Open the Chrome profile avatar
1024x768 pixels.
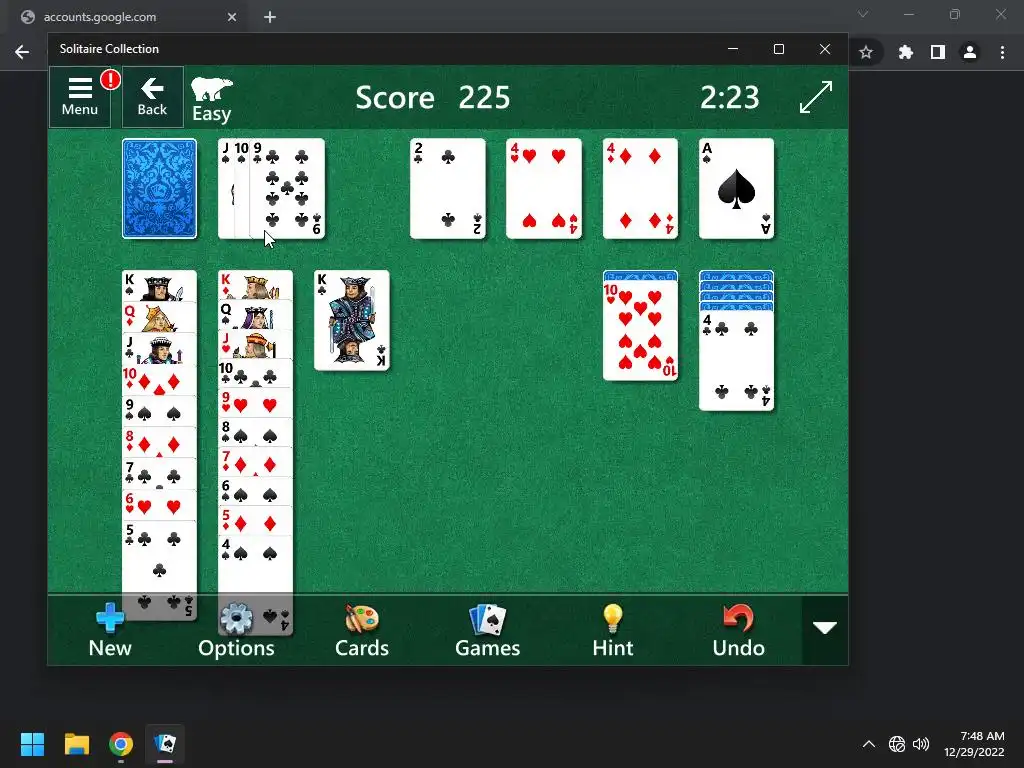coord(970,52)
